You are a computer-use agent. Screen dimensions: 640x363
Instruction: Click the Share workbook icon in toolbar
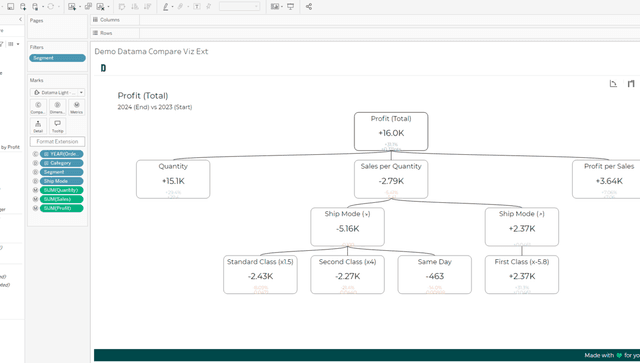[309, 7]
